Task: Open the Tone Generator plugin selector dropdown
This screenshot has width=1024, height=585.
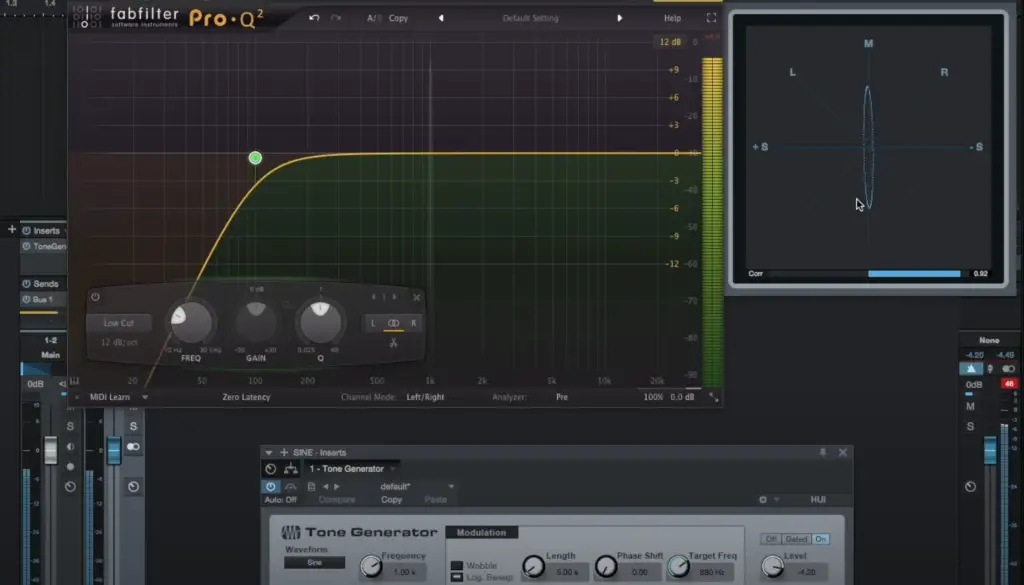Action: click(x=393, y=469)
